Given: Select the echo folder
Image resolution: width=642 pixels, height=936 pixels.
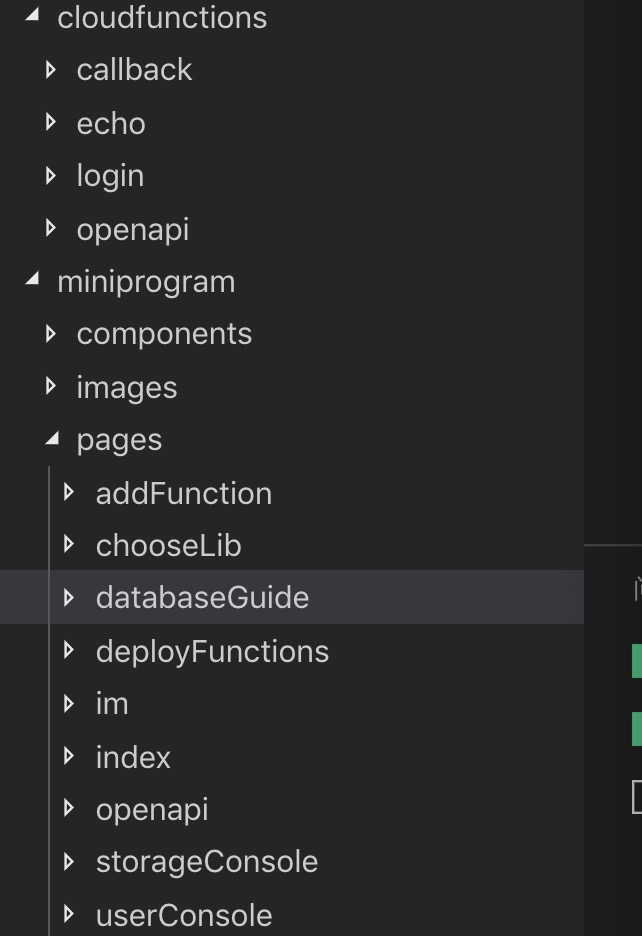Looking at the screenshot, I should [x=111, y=123].
